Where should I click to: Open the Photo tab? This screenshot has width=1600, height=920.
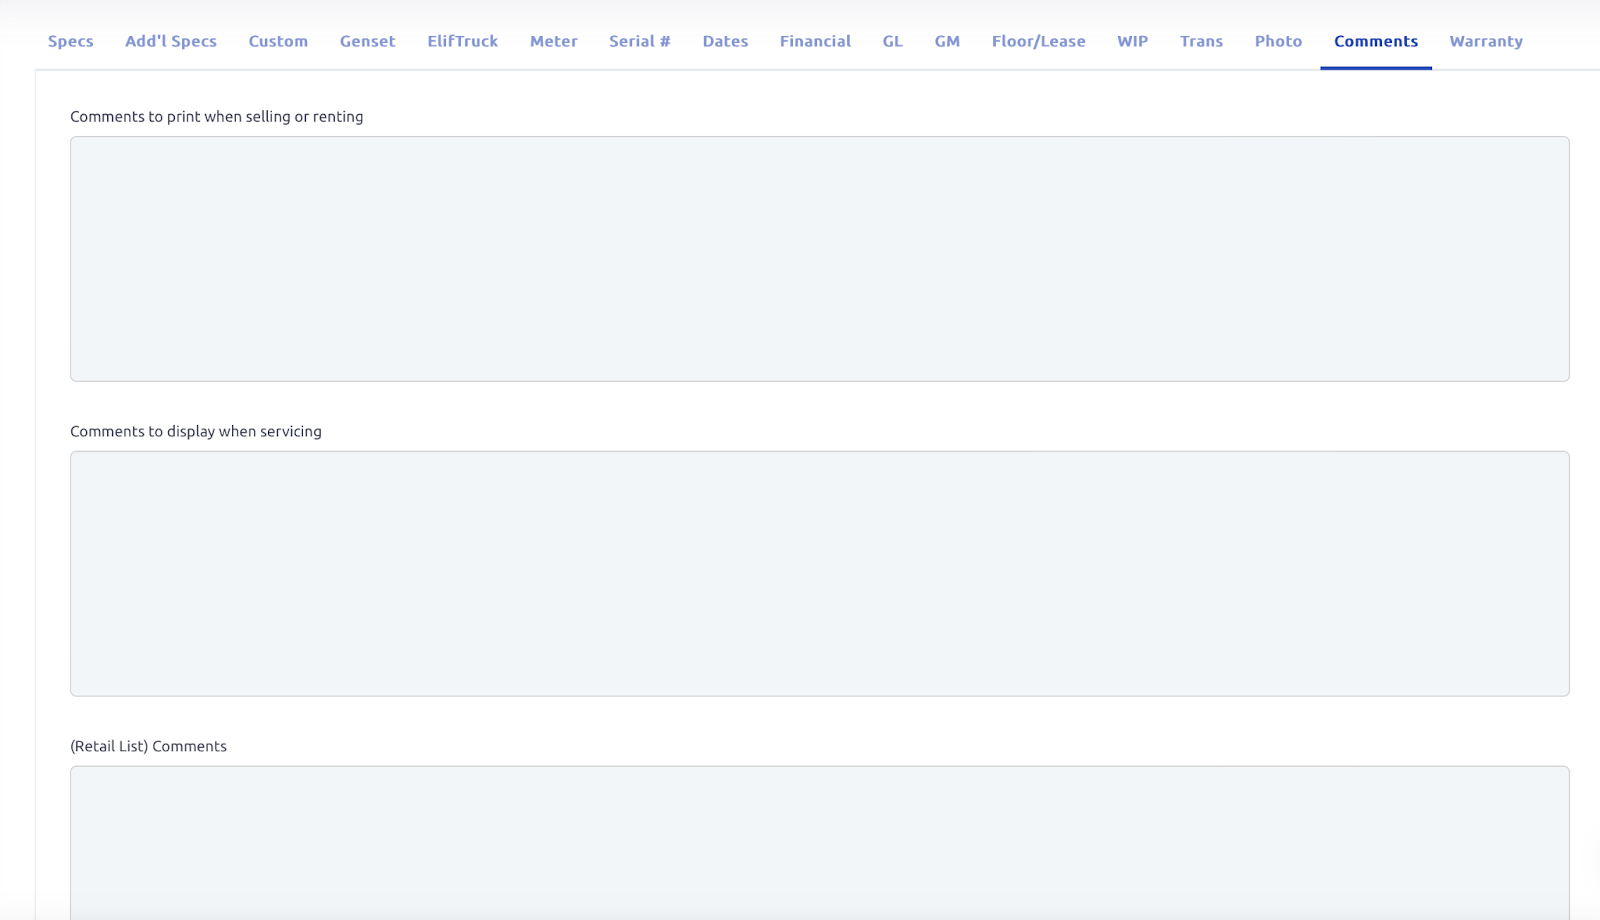(x=1278, y=41)
